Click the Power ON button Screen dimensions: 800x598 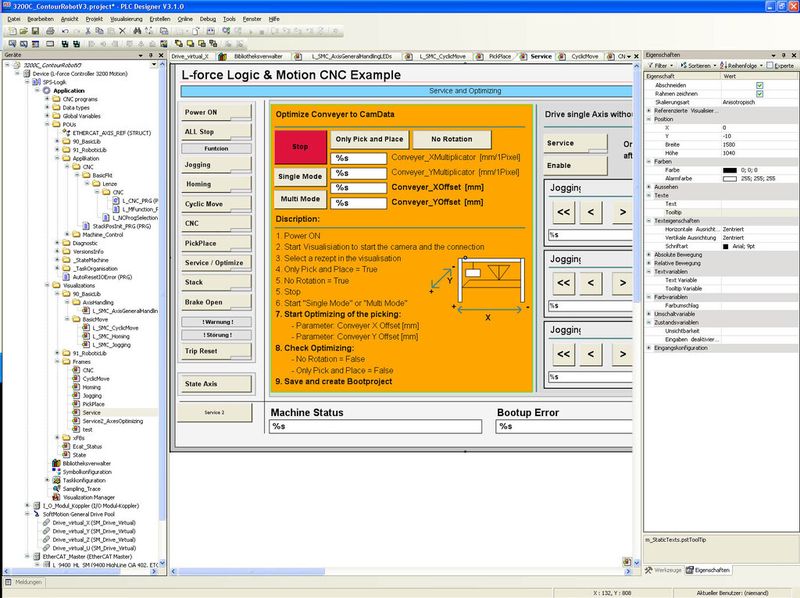coord(214,112)
